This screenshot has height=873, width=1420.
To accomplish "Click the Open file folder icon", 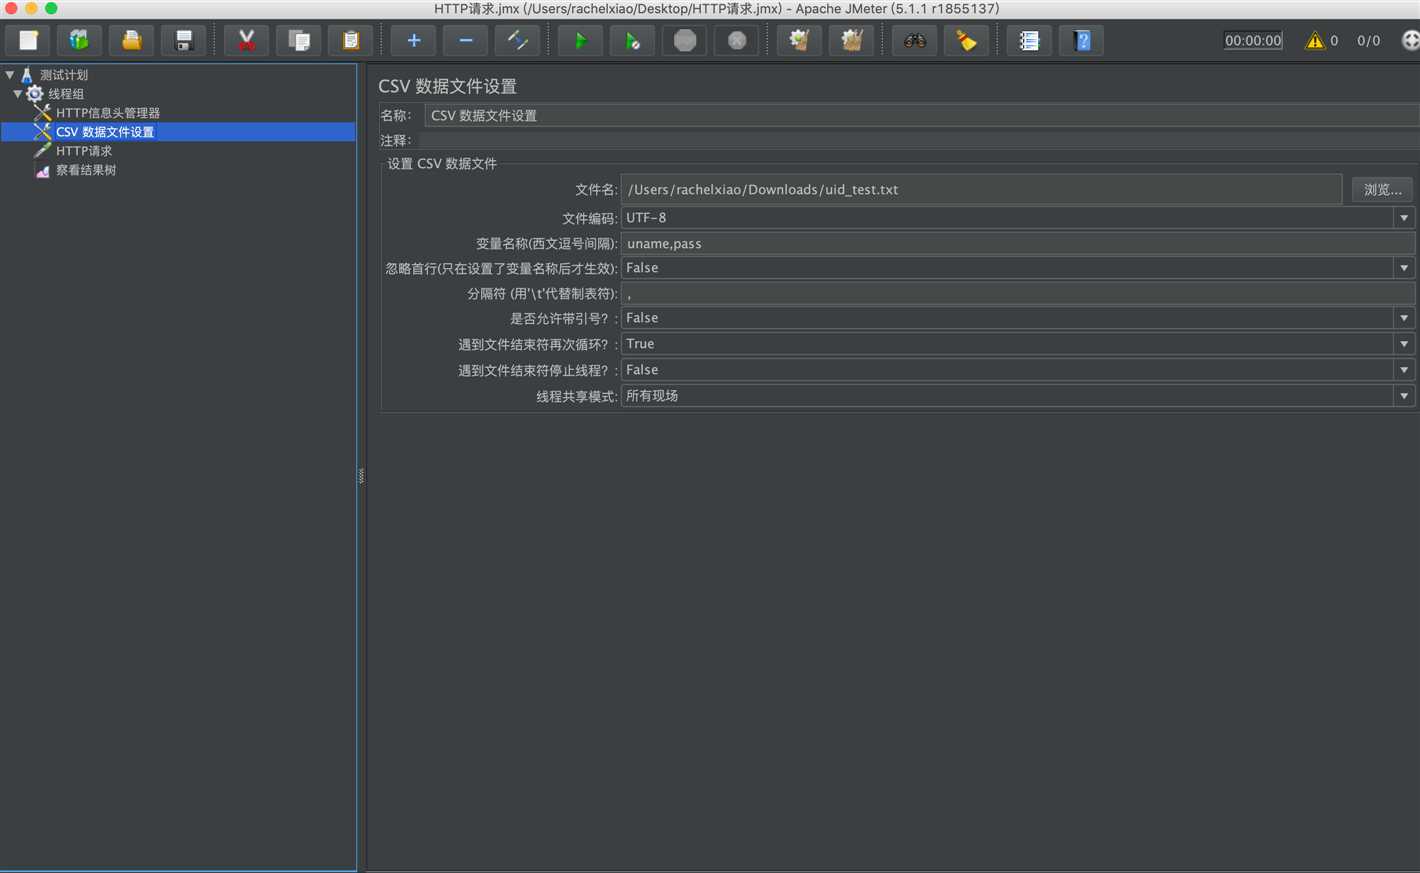I will coord(131,41).
